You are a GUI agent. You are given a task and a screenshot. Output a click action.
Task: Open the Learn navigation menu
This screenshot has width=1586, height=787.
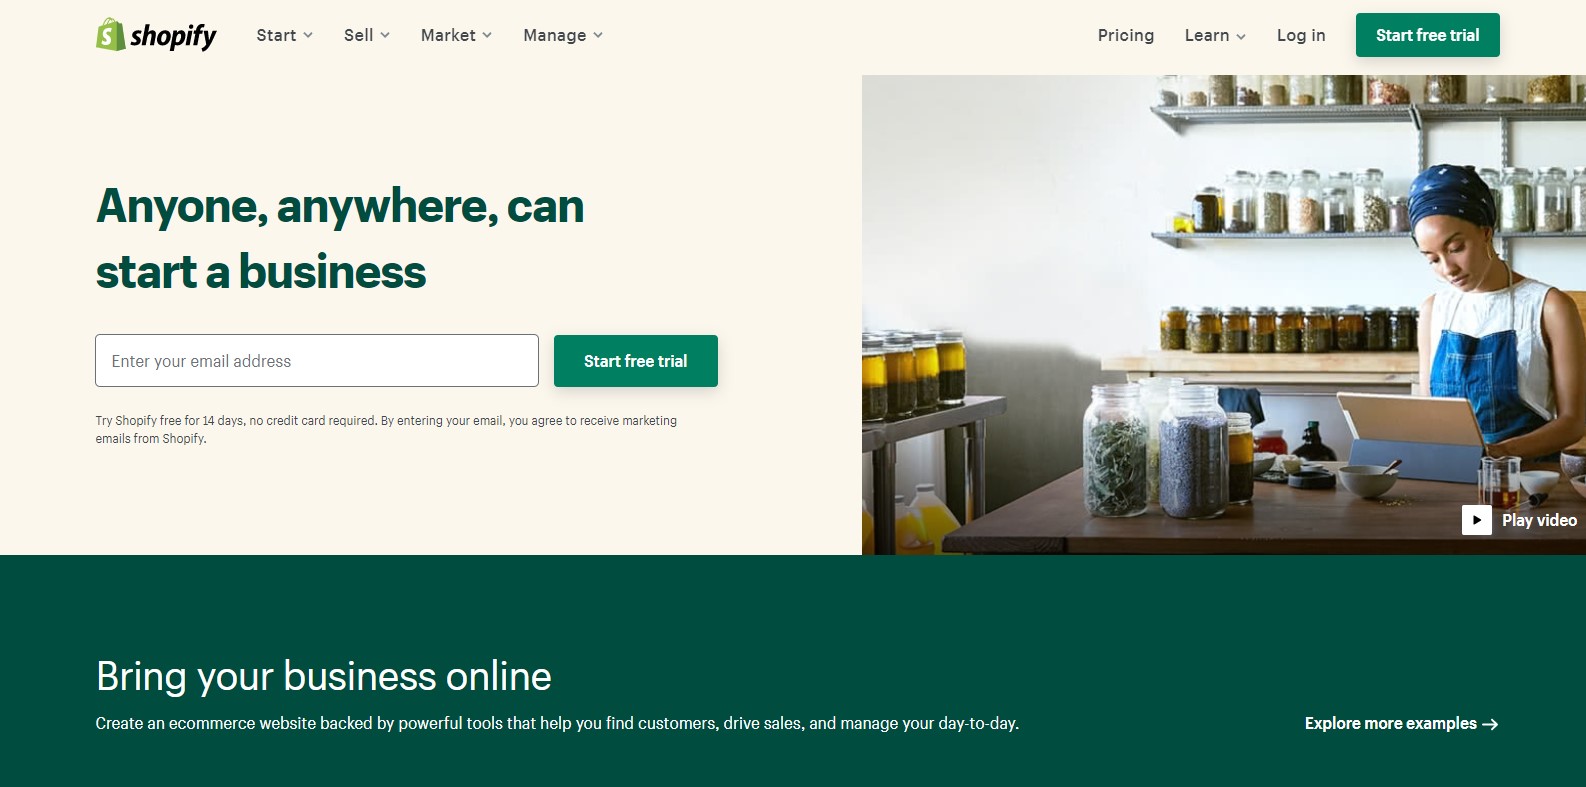[x=1215, y=35]
